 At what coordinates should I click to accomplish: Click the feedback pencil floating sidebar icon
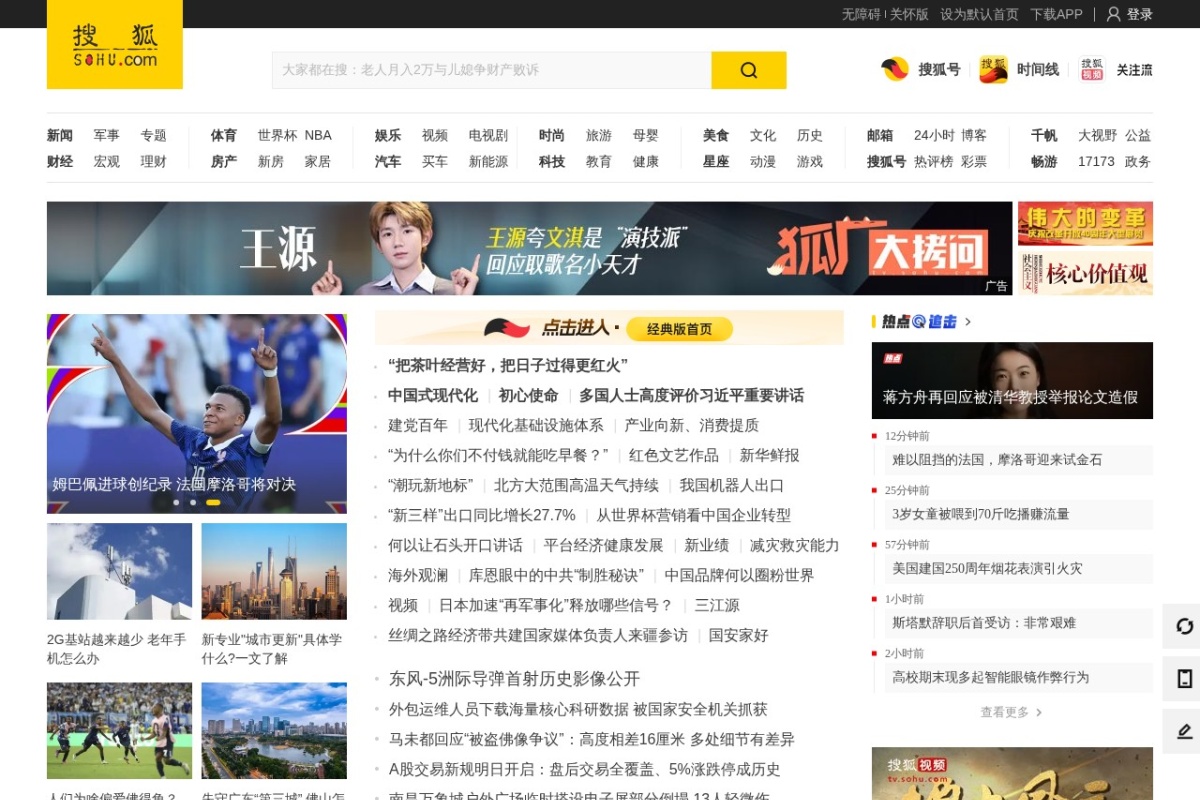coord(1184,731)
